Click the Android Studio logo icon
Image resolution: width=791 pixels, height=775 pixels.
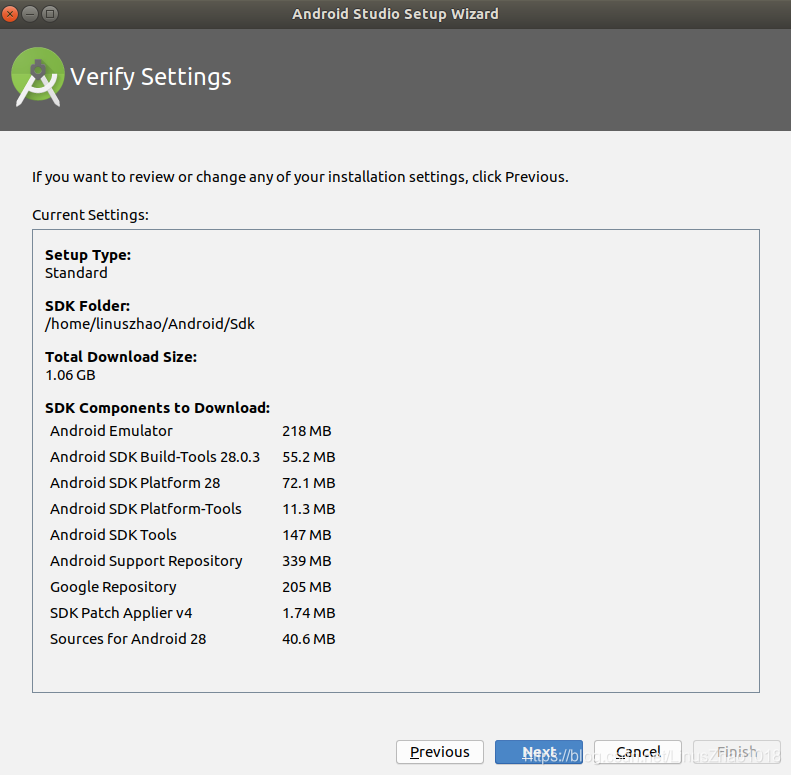click(37, 77)
